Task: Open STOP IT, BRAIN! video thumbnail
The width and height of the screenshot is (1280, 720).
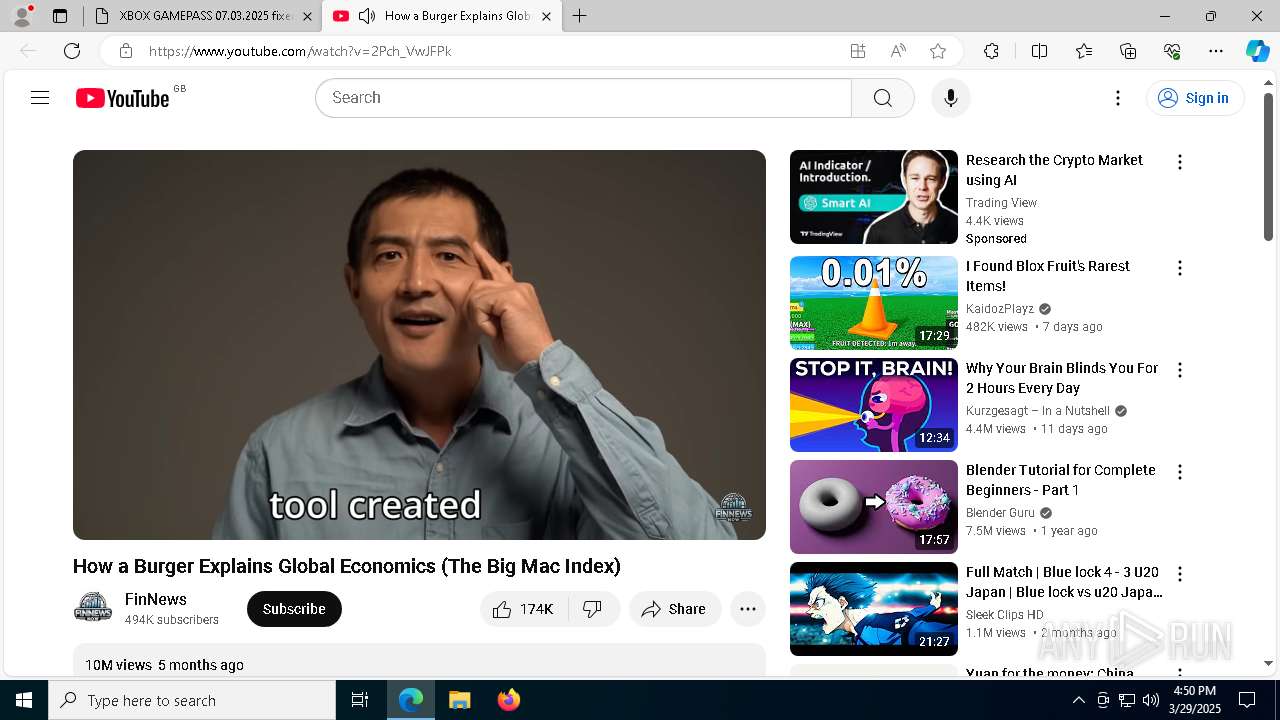Action: [874, 405]
